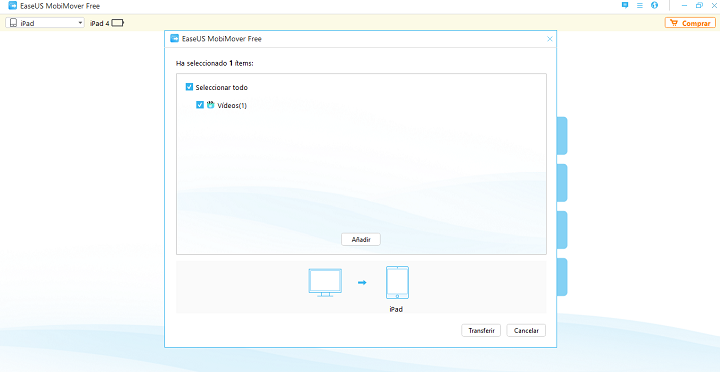Image resolution: width=720 pixels, height=372 pixels.
Task: Click the EaseUS logo in main title bar
Action: (13, 6)
